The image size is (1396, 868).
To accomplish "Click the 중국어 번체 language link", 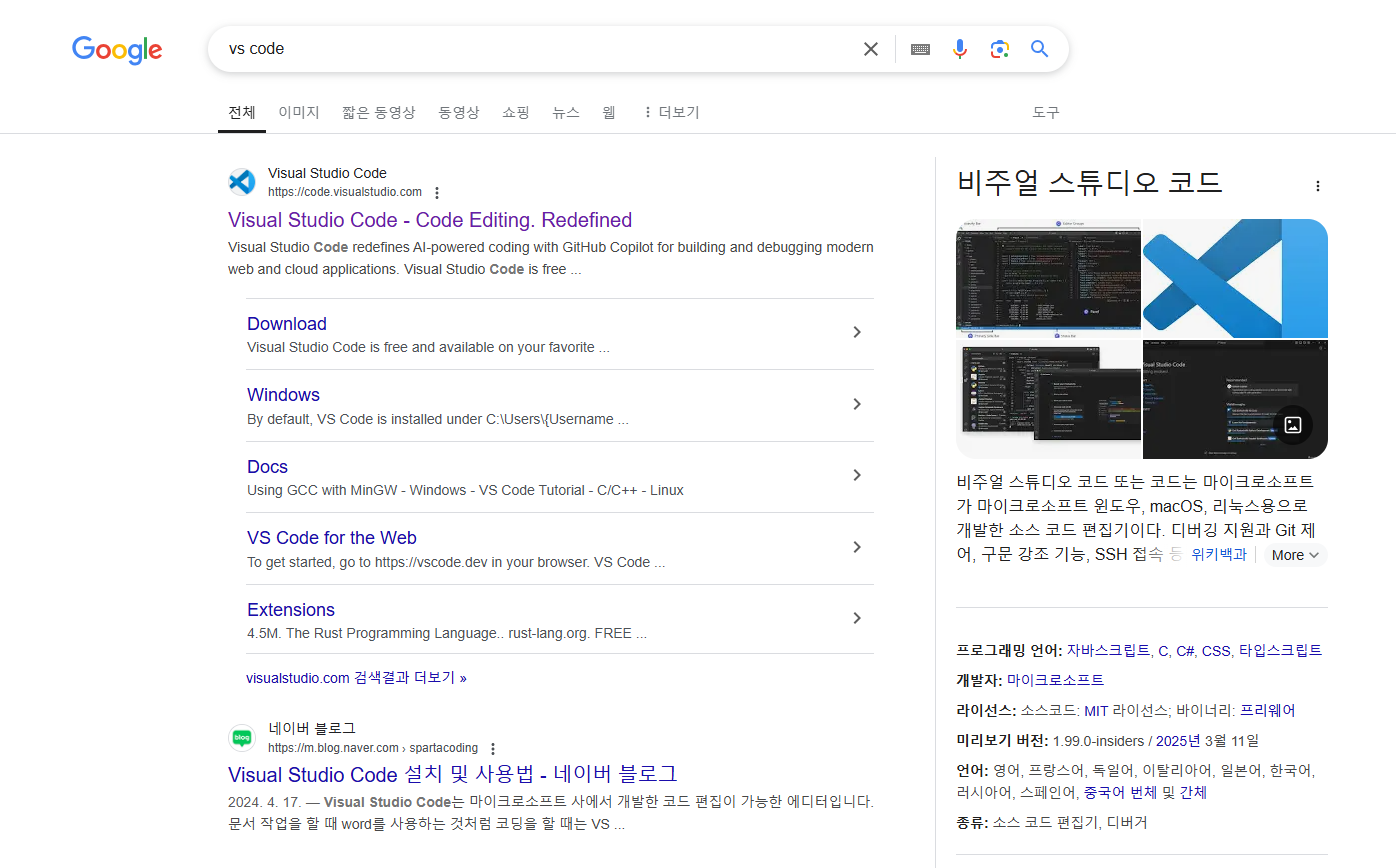I will click(1120, 792).
